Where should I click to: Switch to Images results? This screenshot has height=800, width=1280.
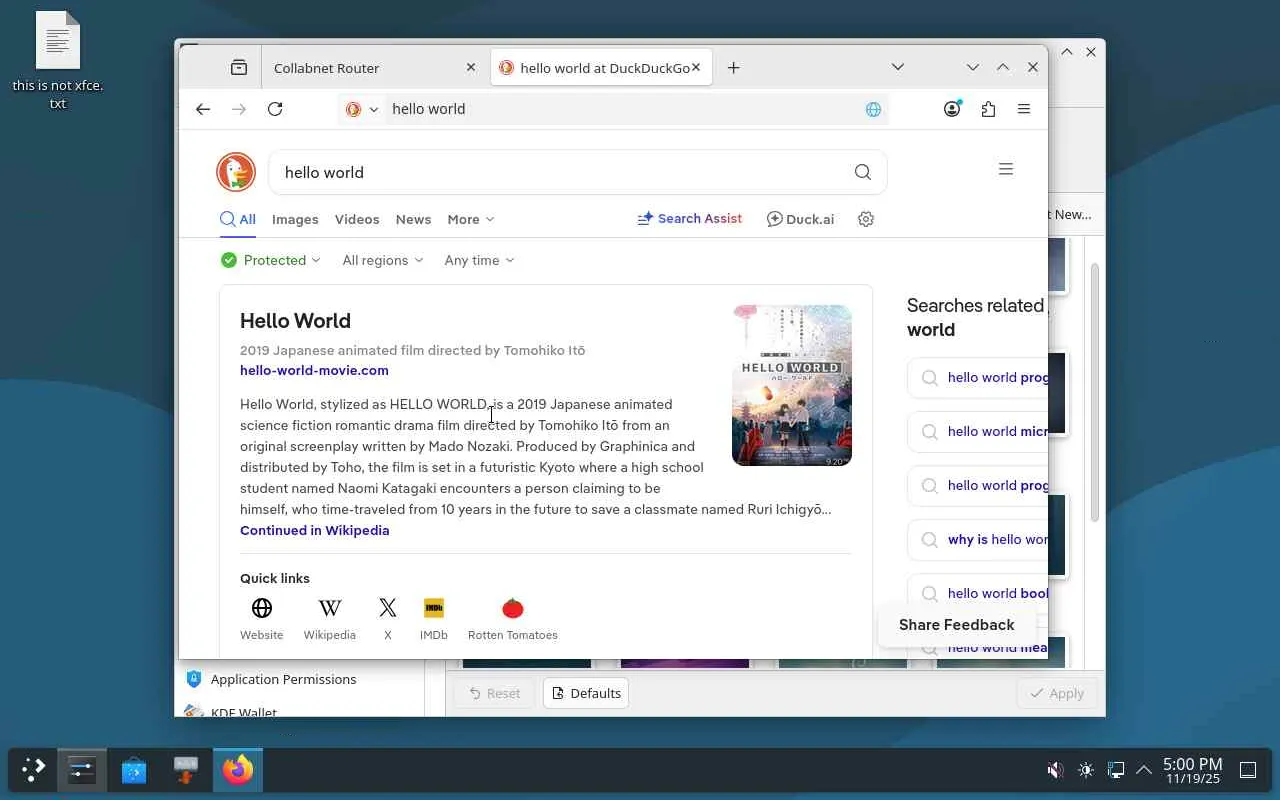pyautogui.click(x=295, y=219)
